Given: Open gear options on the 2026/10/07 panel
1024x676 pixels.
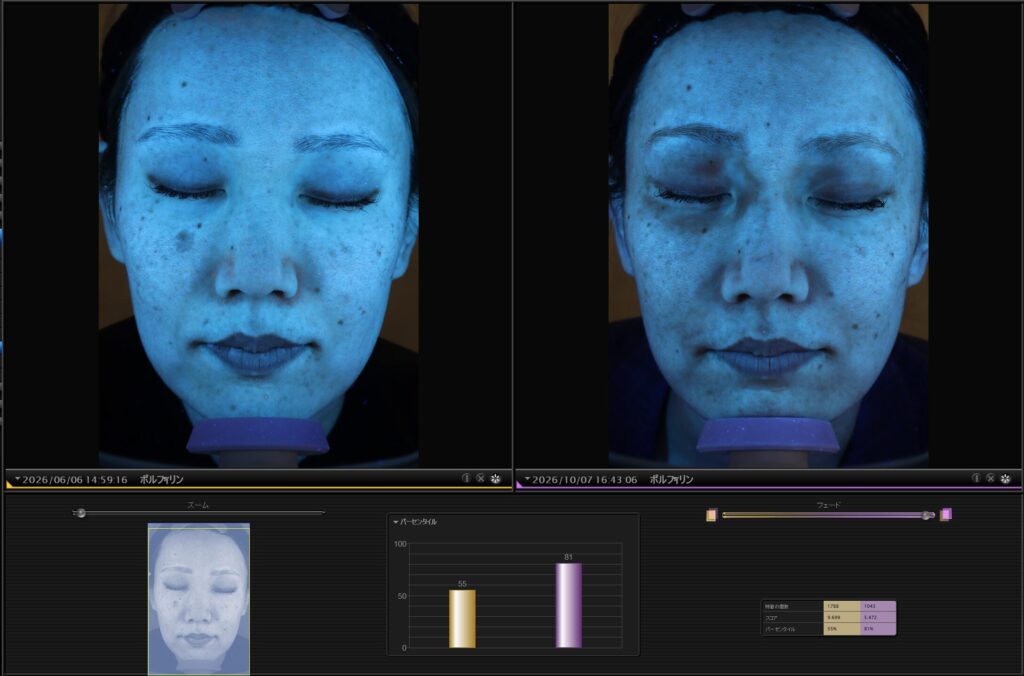Looking at the screenshot, I should [x=1006, y=479].
